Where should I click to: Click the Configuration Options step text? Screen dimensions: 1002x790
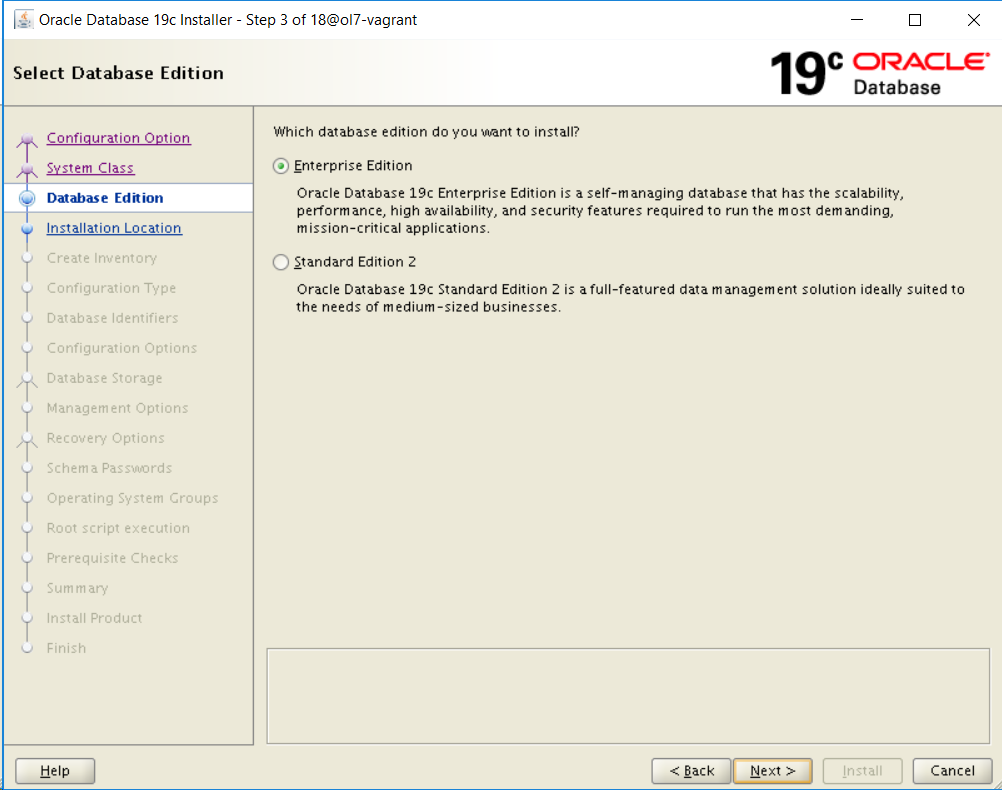tap(121, 348)
